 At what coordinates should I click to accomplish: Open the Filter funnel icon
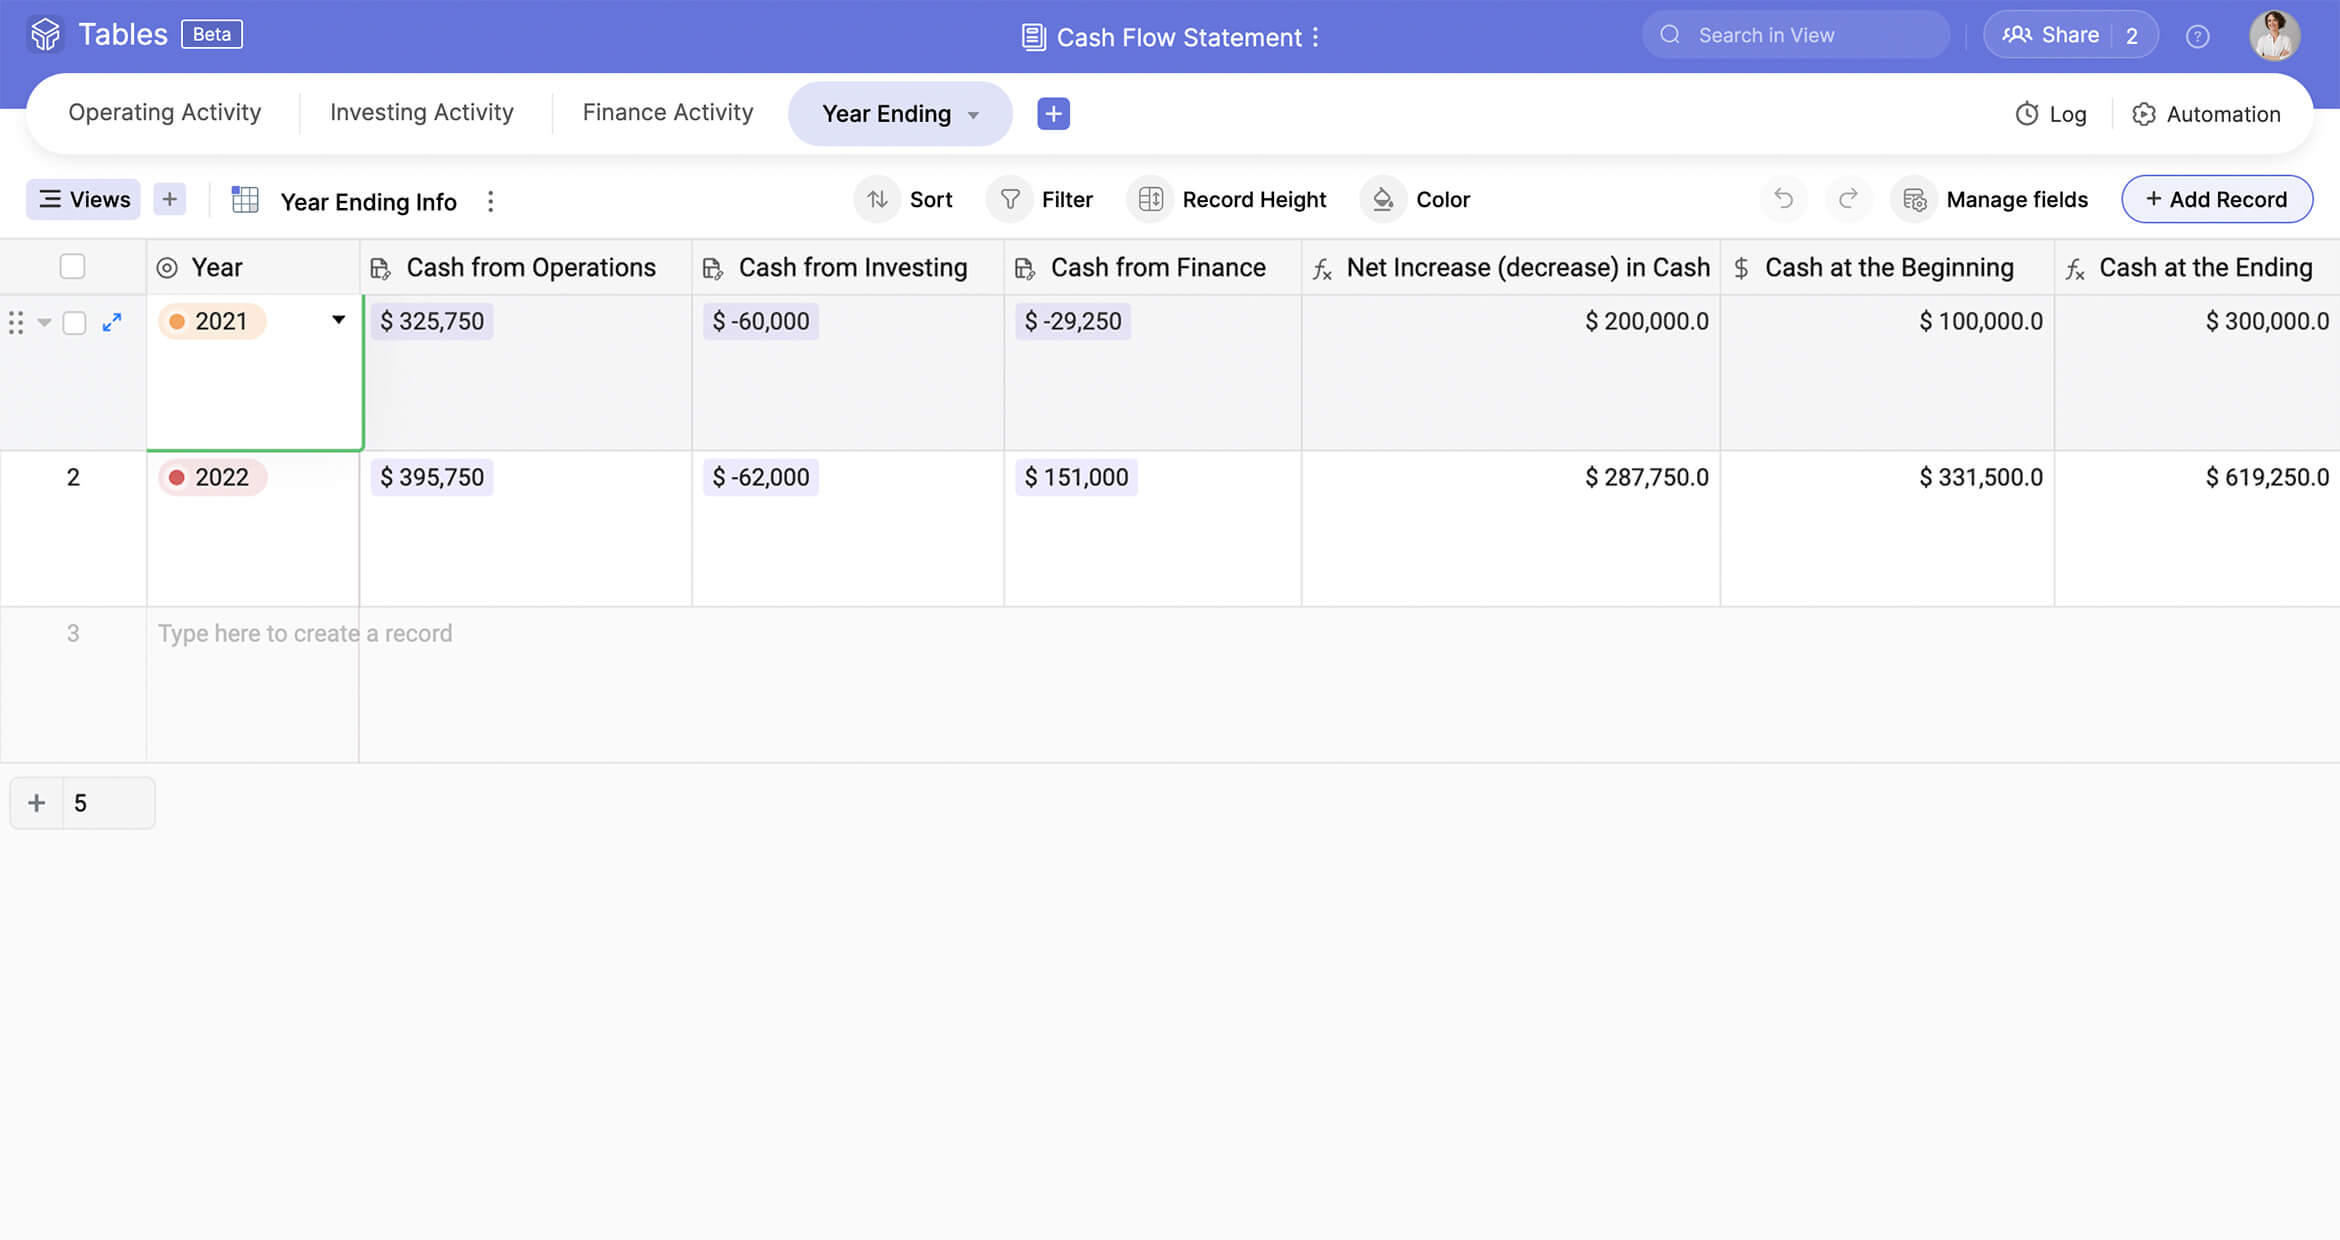click(x=1010, y=199)
